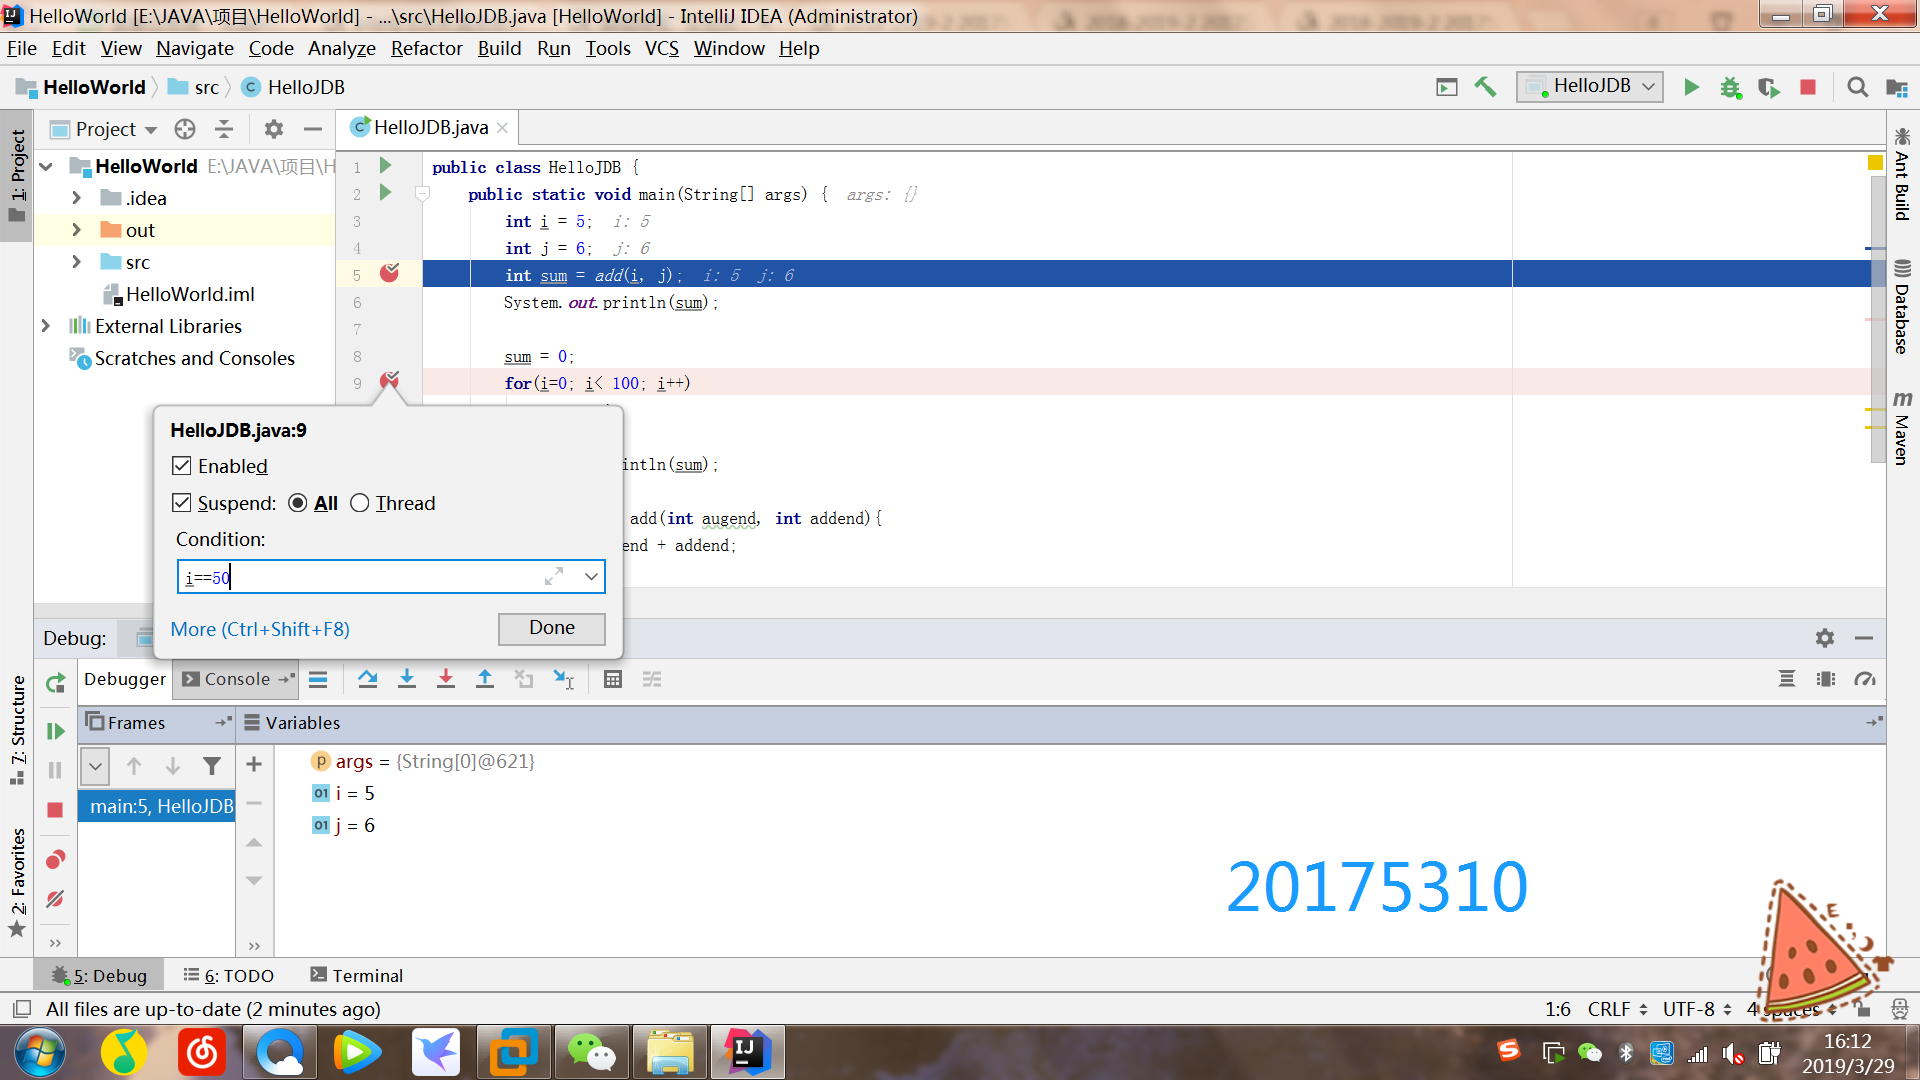
Task: Click the Step Over debugger icon
Action: pos(367,679)
